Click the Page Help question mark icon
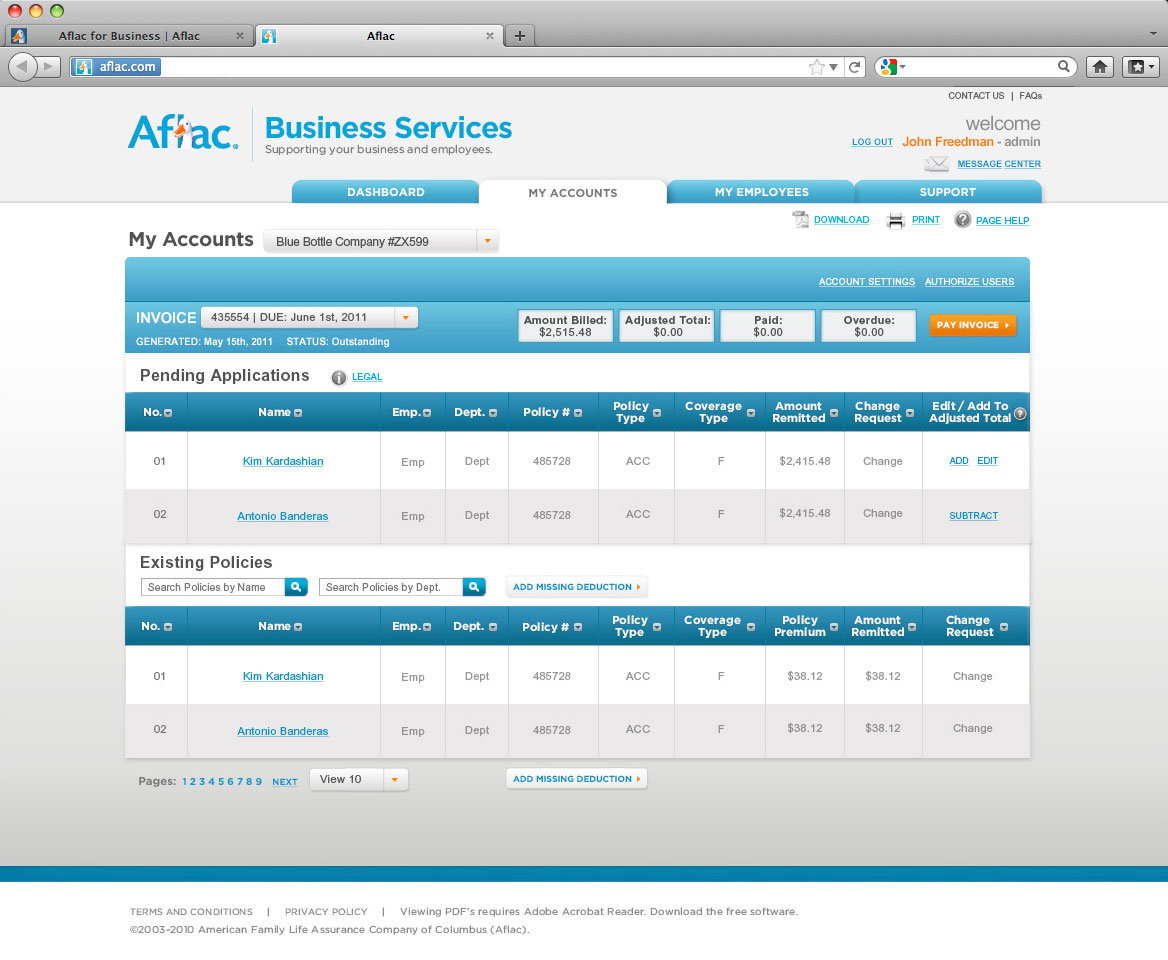The height and width of the screenshot is (960, 1168). tap(962, 220)
